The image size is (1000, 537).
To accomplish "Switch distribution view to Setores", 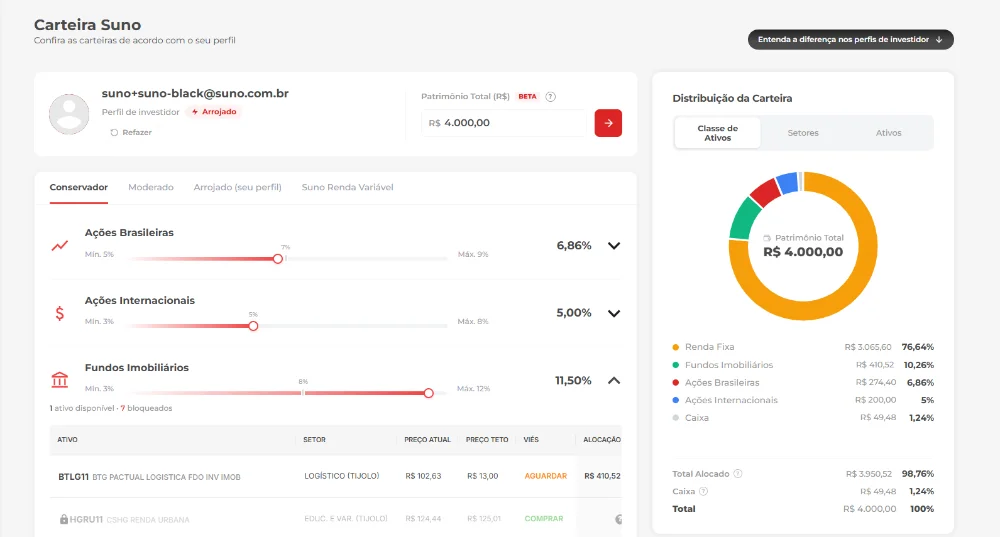I will pyautogui.click(x=803, y=133).
